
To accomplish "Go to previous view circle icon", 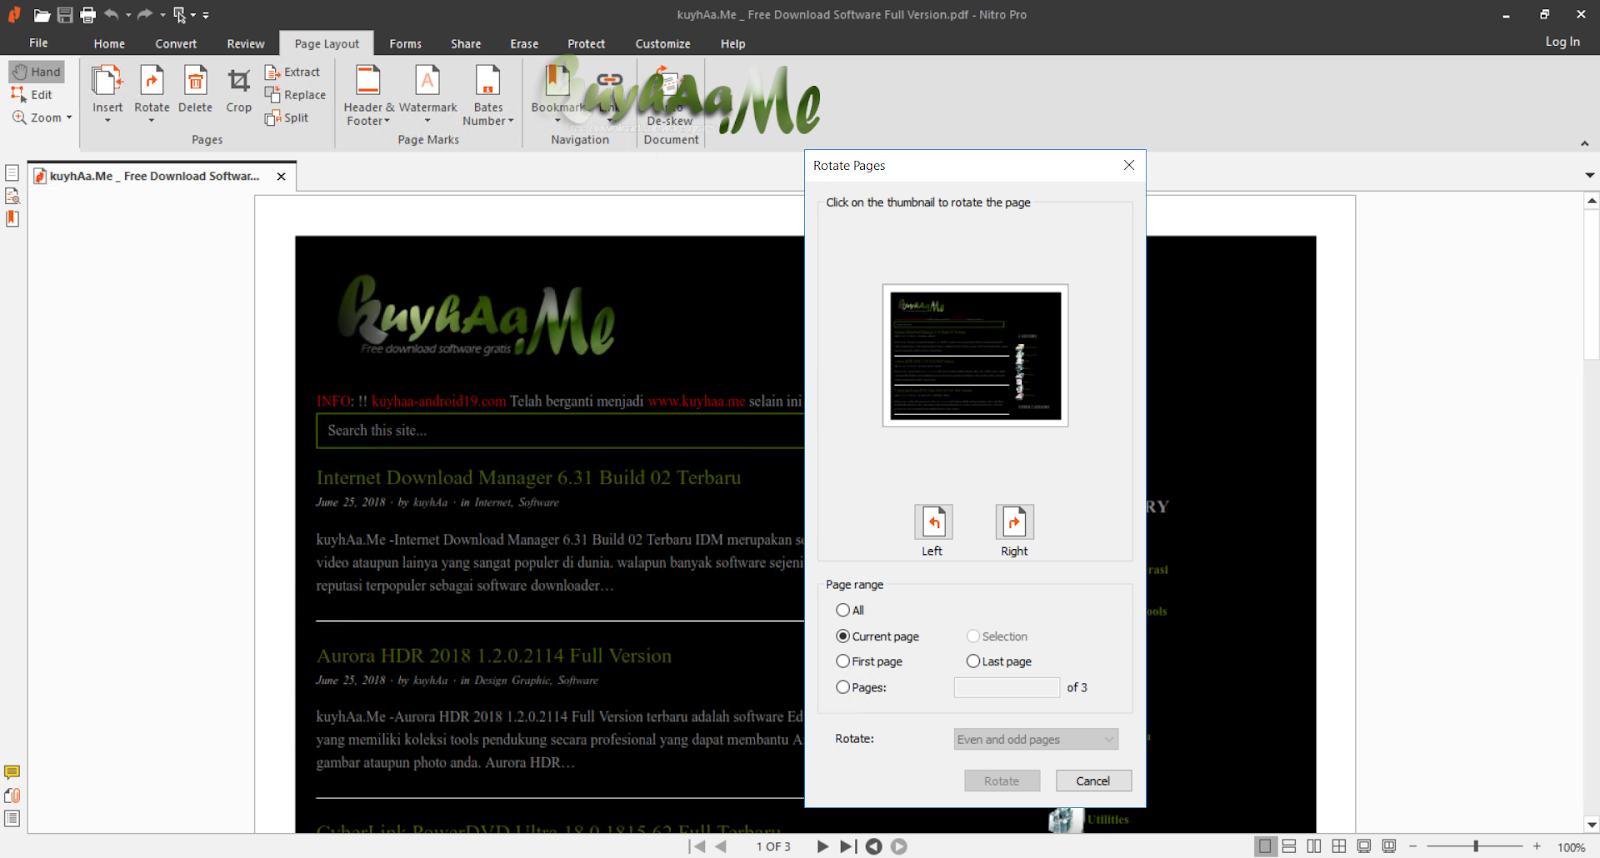I will coord(874,846).
